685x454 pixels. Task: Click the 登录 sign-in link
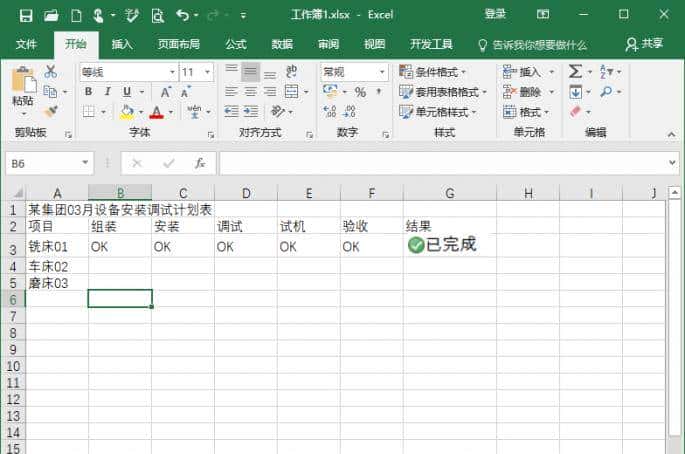tap(495, 14)
